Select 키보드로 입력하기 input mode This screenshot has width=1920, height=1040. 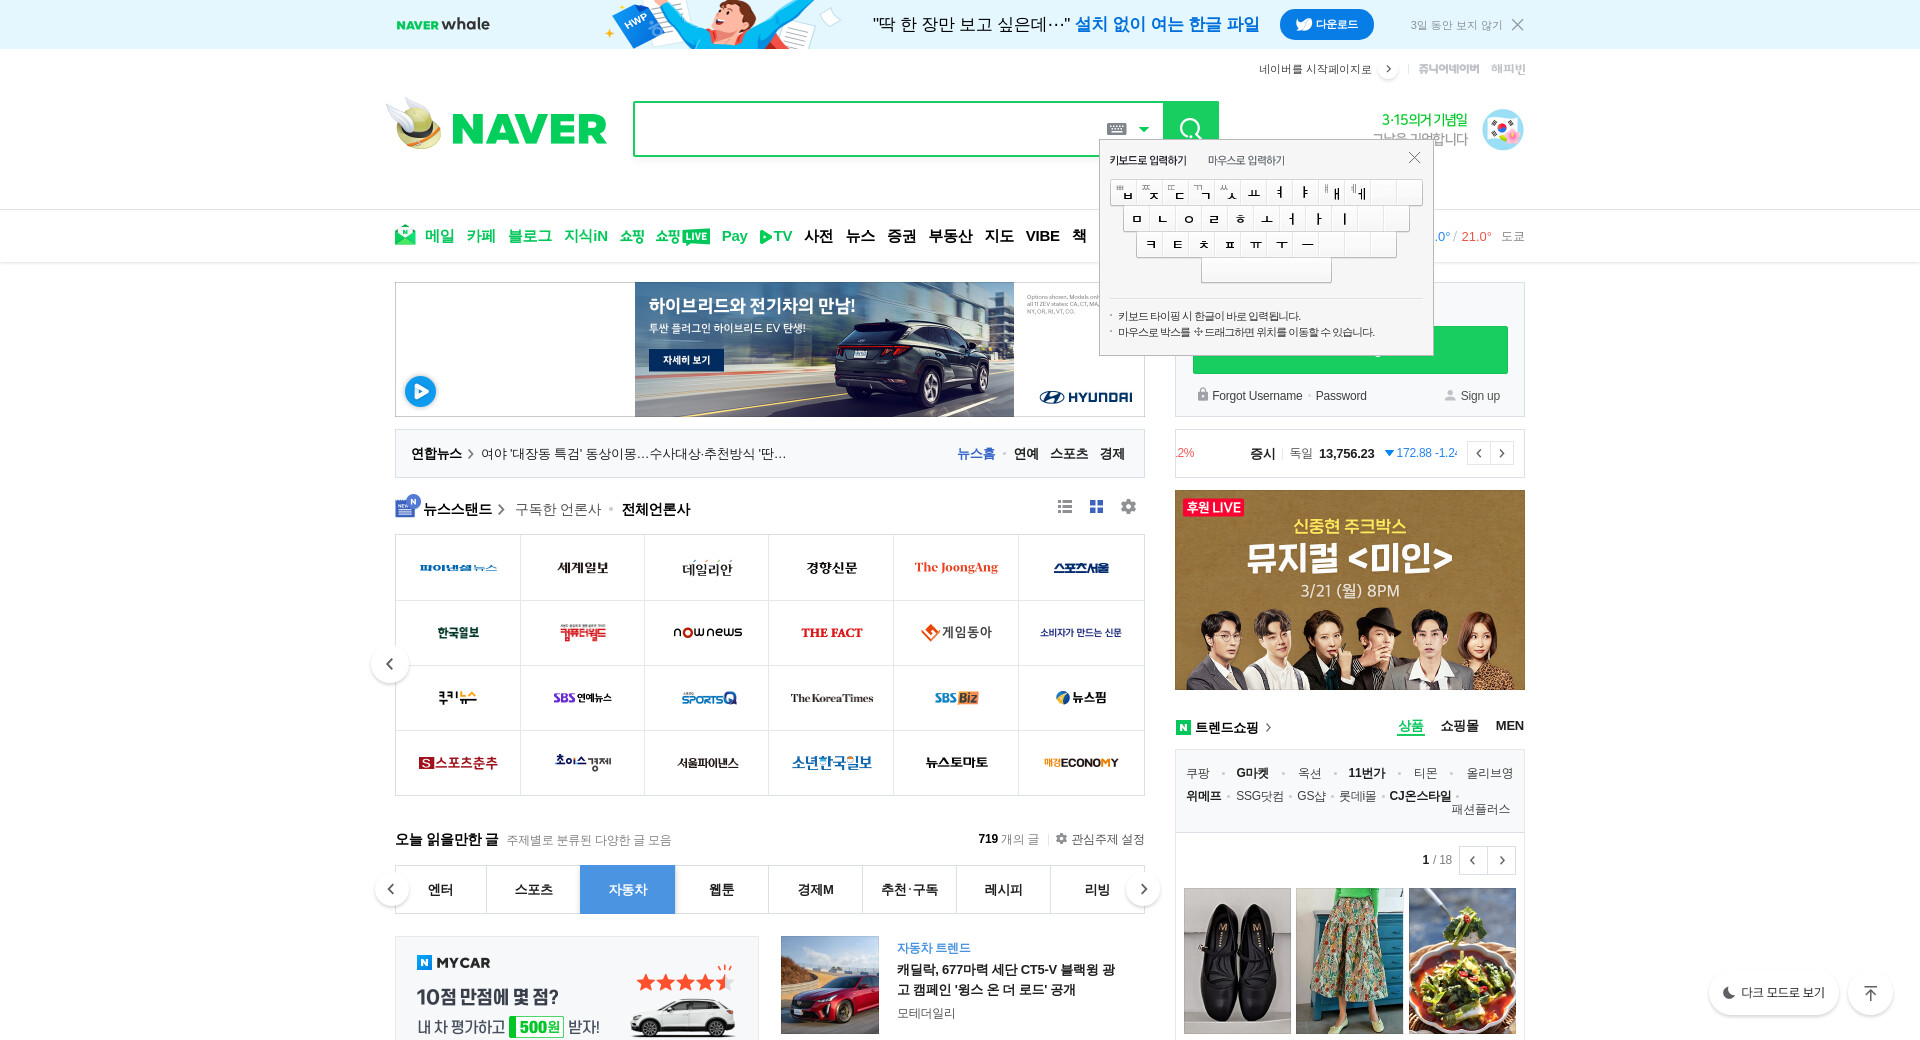click(x=1148, y=160)
